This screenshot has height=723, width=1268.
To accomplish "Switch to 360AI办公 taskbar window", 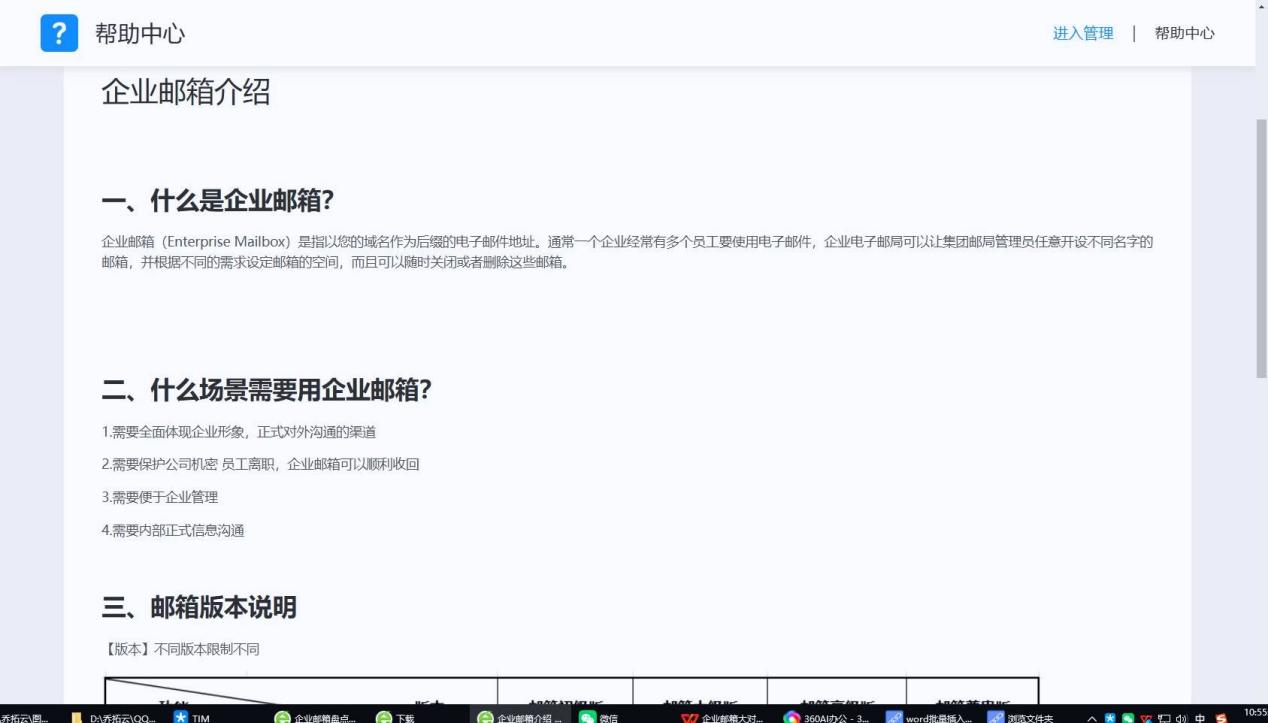I will click(x=826, y=716).
